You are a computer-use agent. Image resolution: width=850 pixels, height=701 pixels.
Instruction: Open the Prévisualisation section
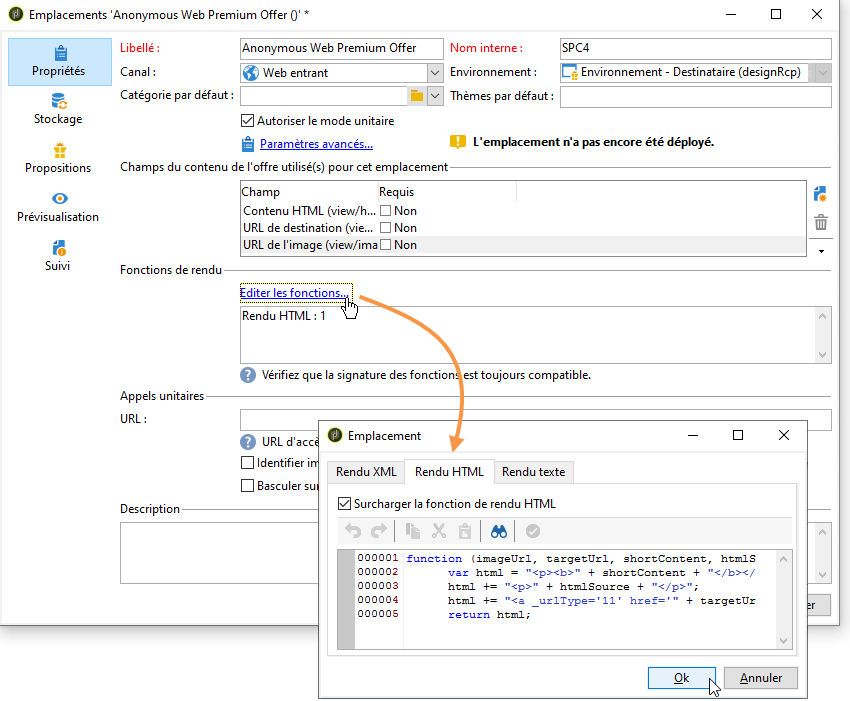[59, 207]
